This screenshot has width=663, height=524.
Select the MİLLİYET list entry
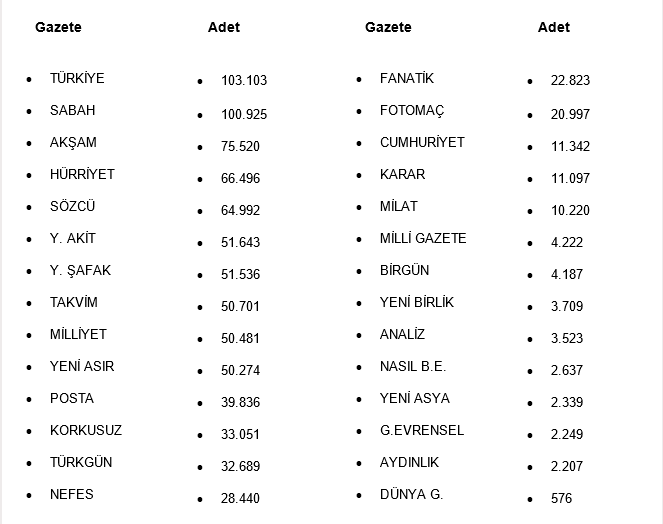pyautogui.click(x=78, y=334)
